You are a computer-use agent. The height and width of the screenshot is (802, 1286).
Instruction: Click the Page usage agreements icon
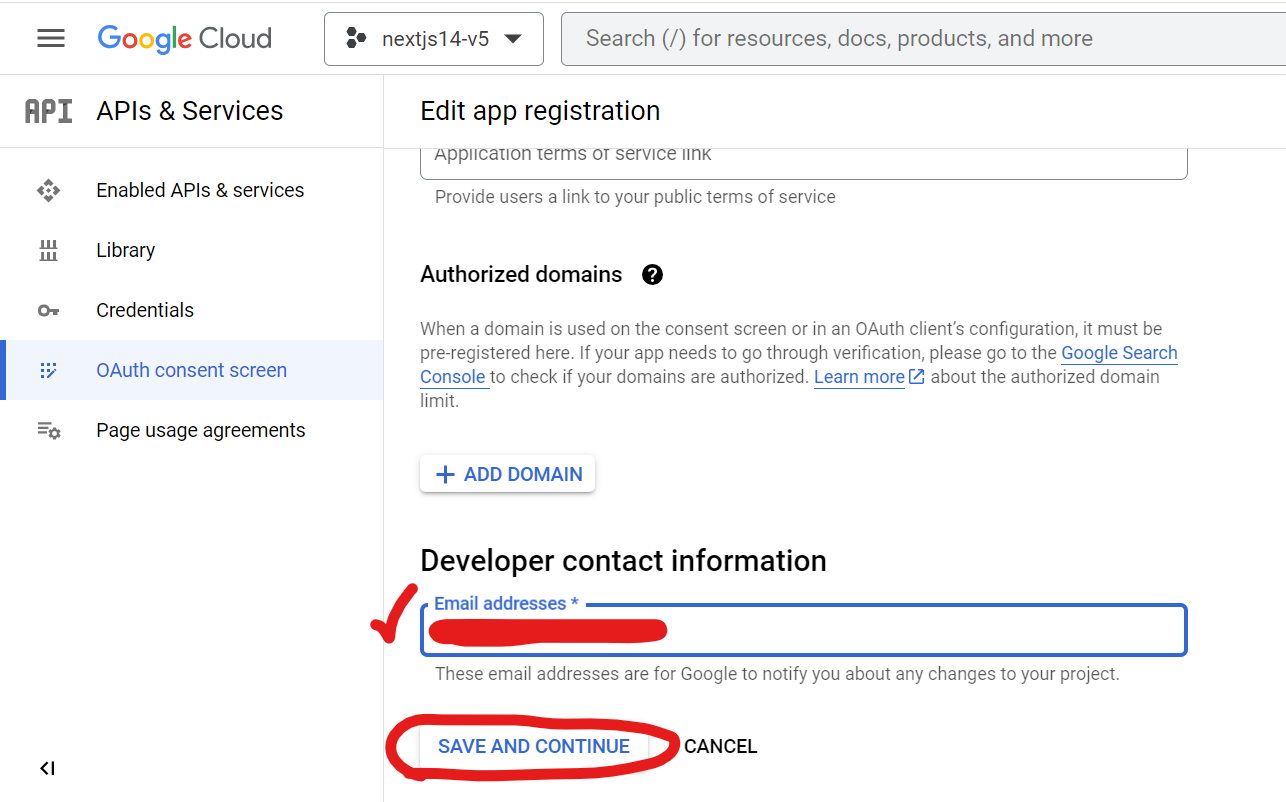[48, 430]
